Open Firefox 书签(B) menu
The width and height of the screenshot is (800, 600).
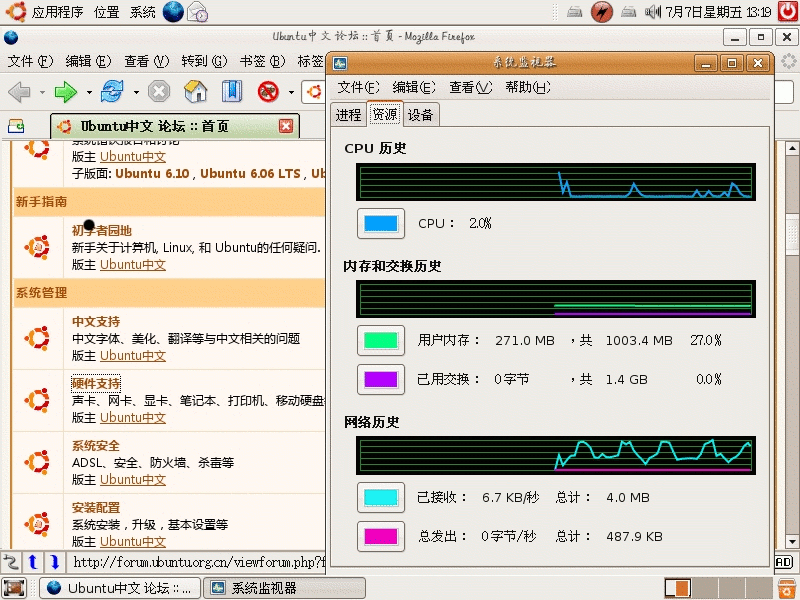click(262, 62)
